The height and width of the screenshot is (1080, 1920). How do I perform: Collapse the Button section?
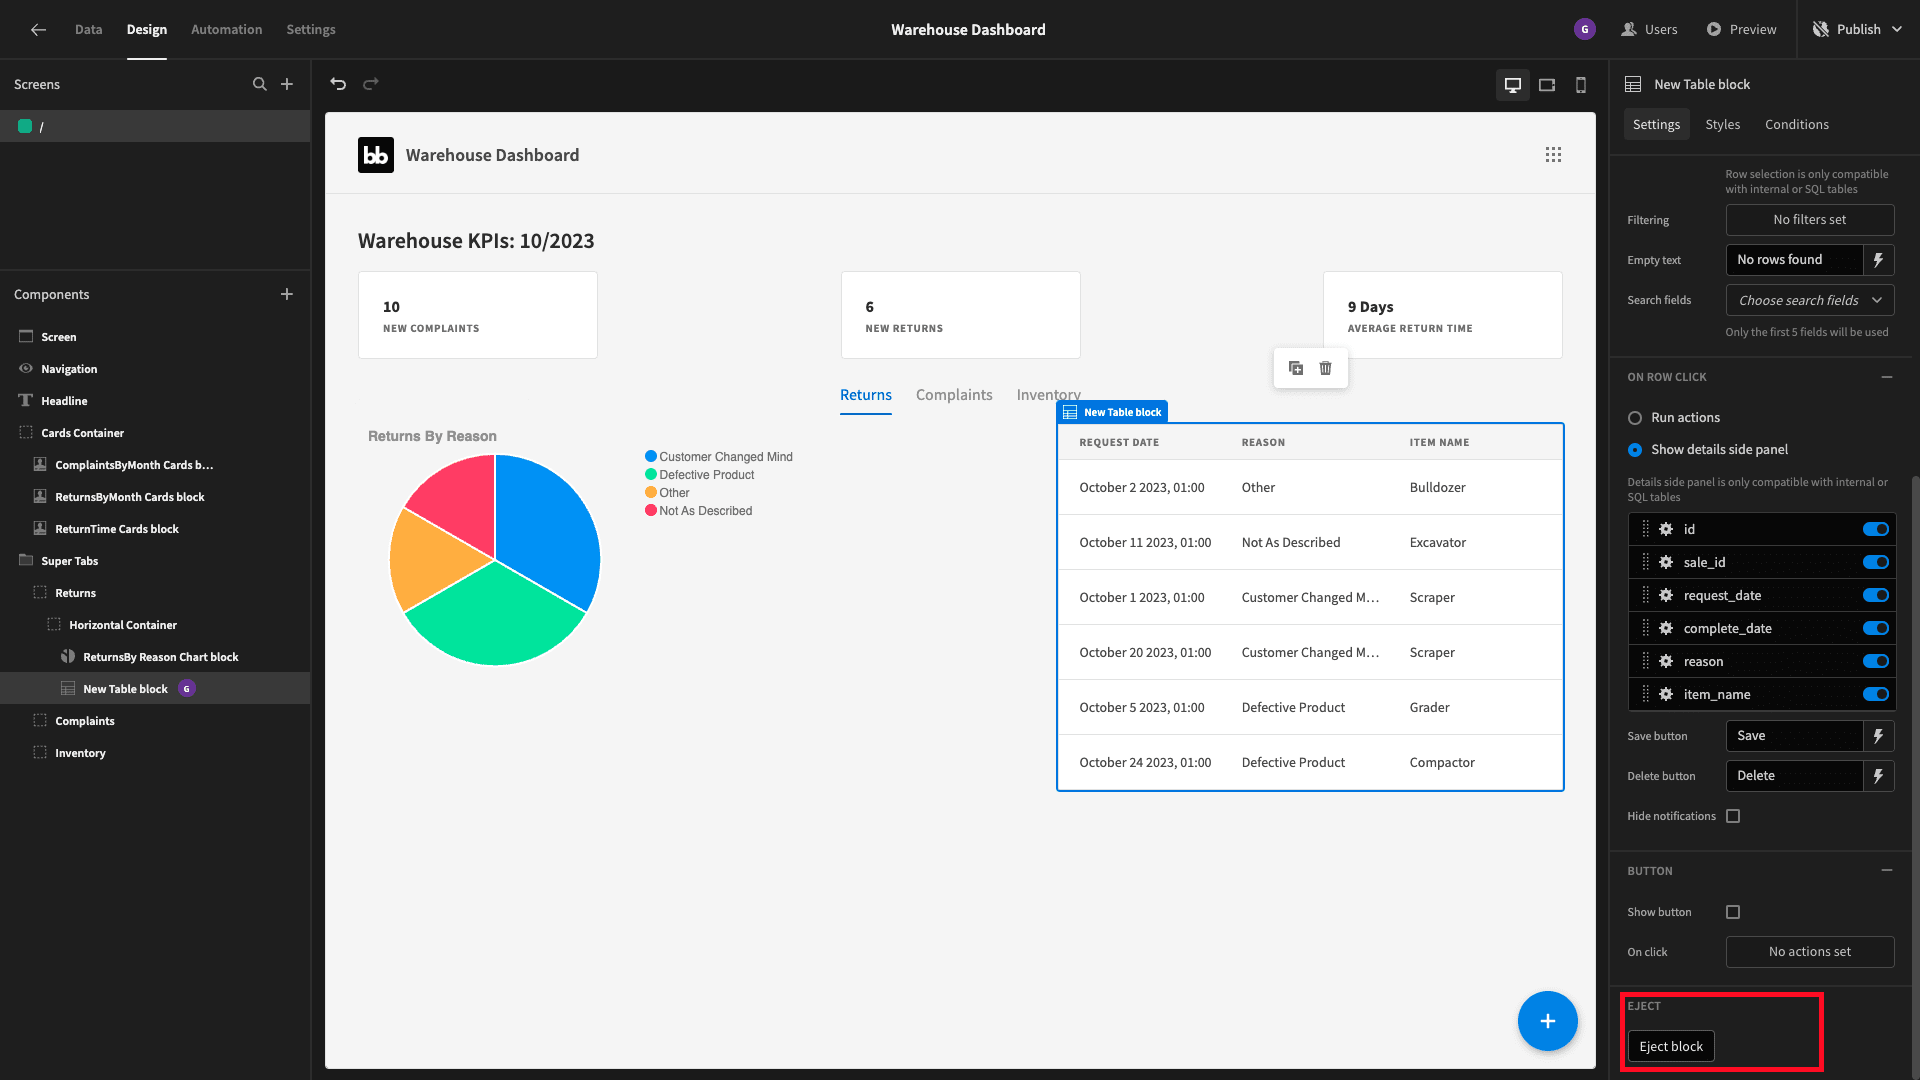[x=1887, y=871]
